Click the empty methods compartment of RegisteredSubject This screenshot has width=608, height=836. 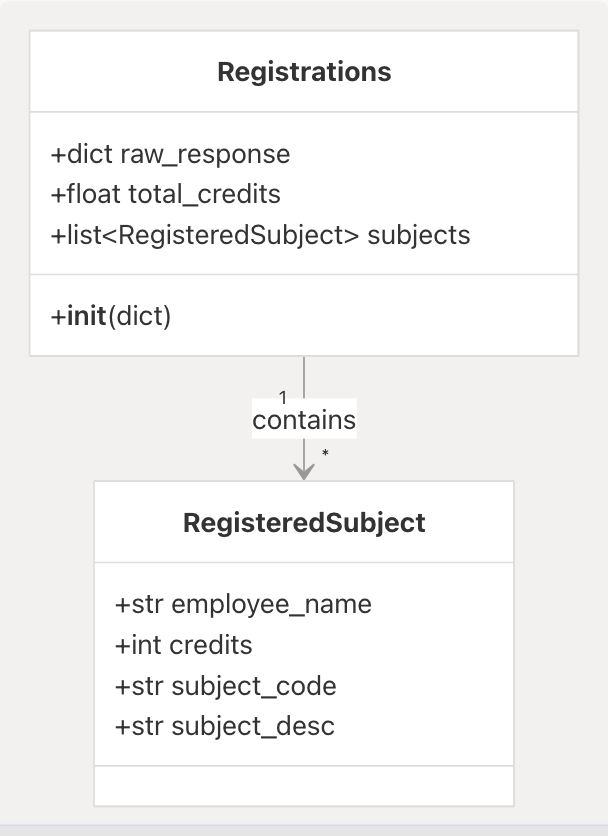coord(304,786)
